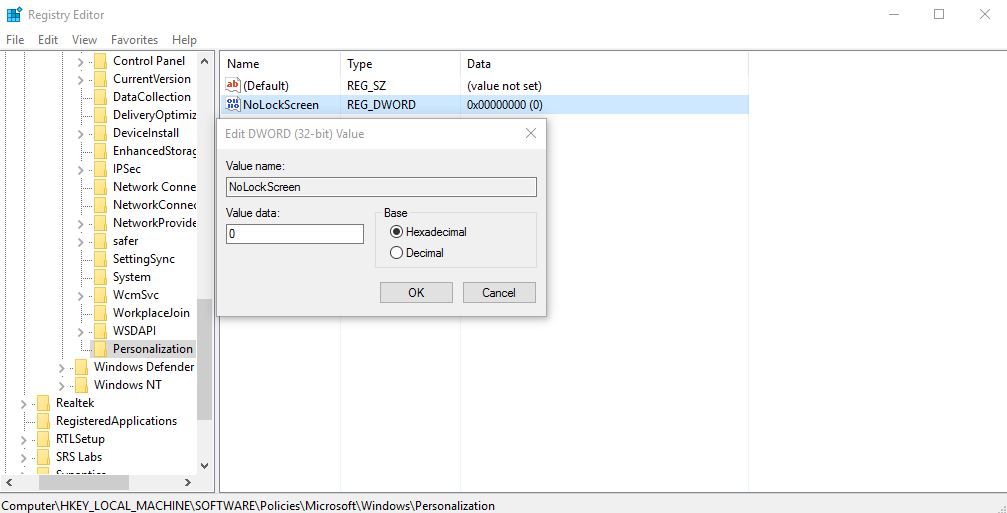
Task: Click the Windows Defender folder icon
Action: [81, 367]
